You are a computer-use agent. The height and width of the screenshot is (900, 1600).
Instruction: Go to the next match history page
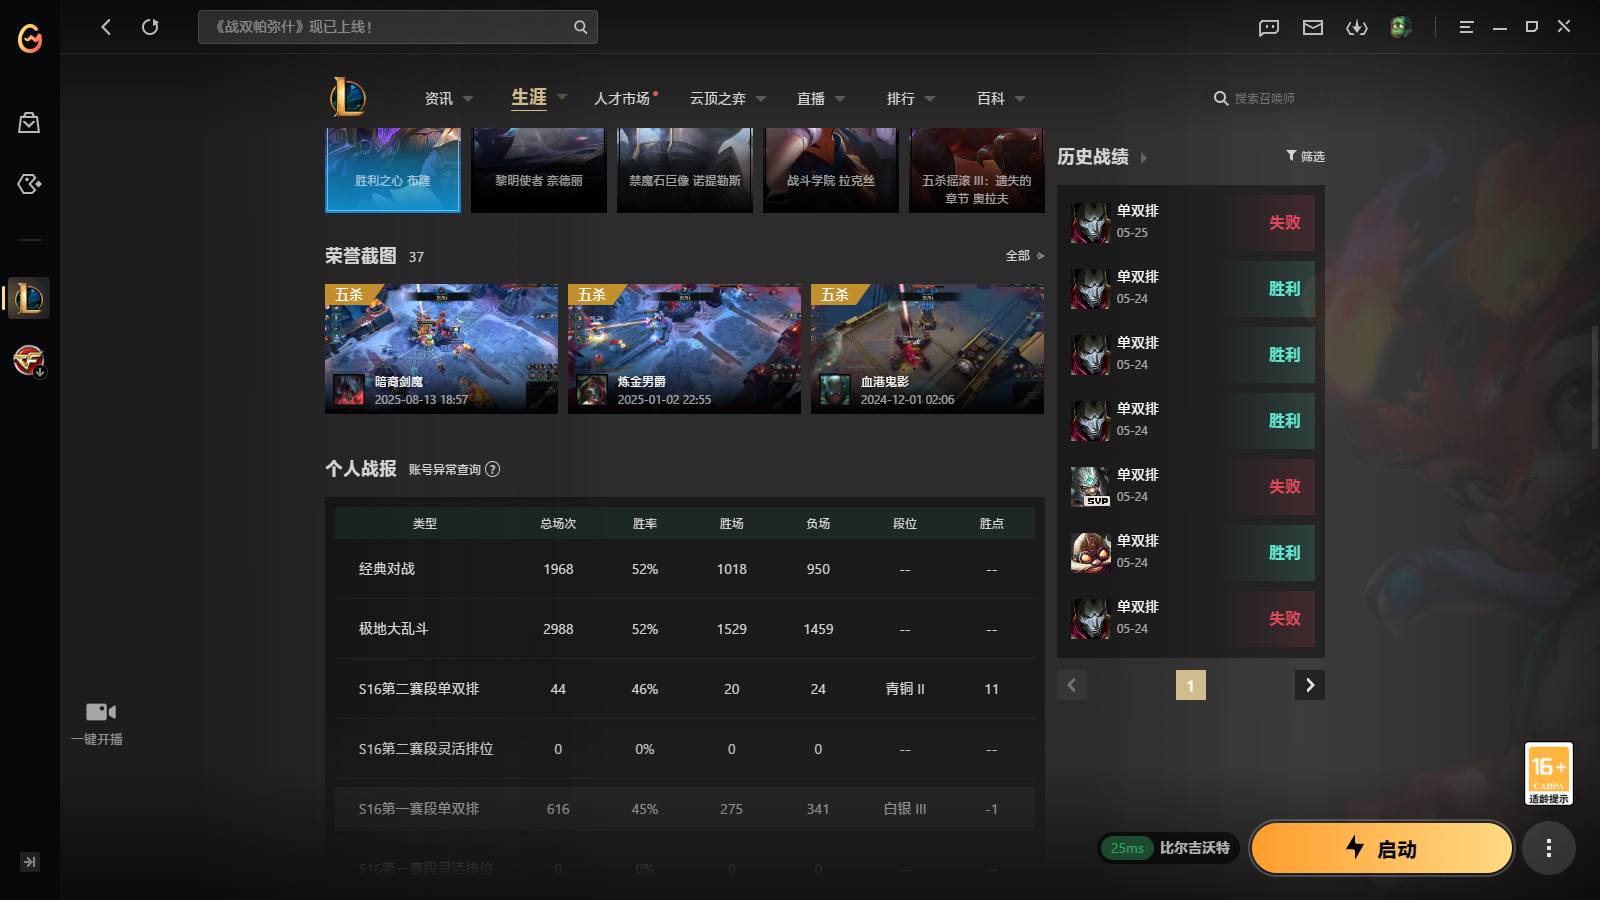[1310, 685]
